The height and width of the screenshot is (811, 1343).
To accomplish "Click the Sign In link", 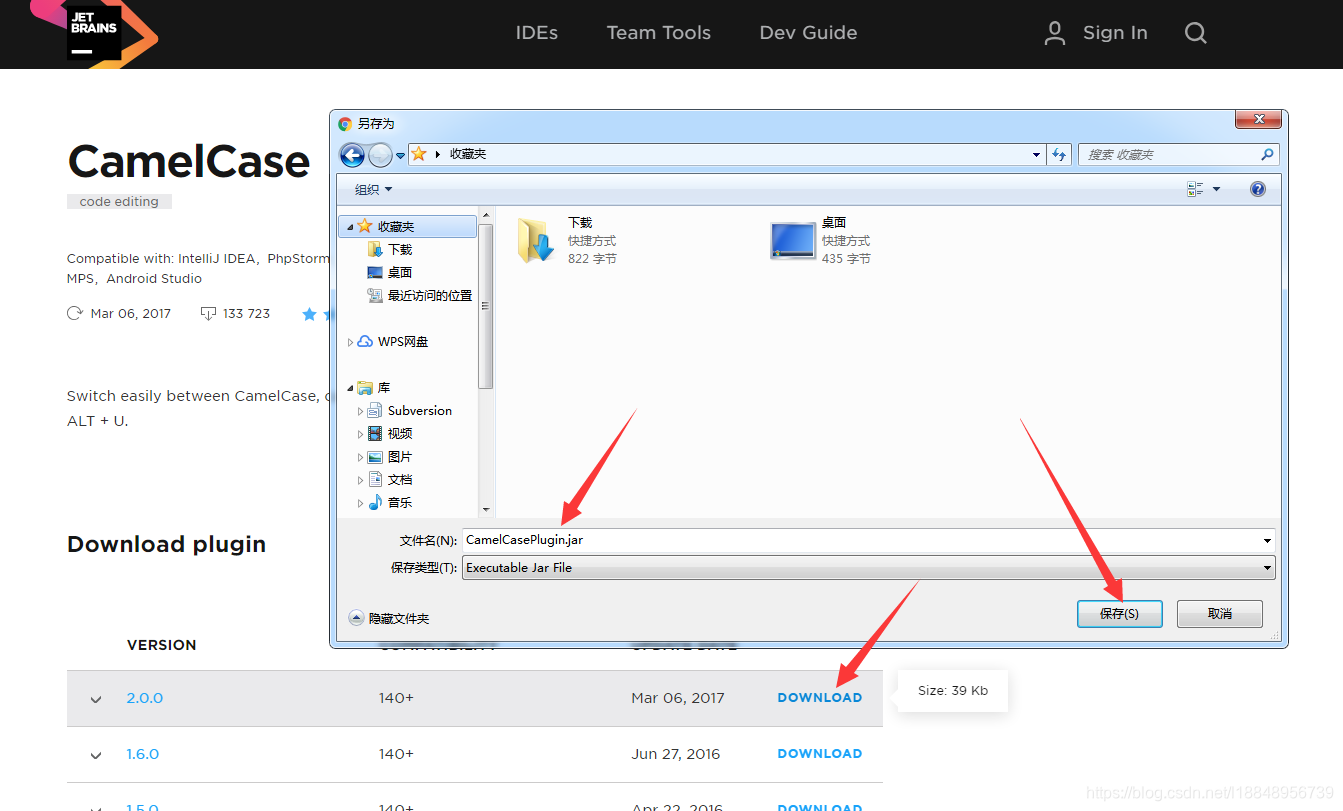I will coord(1115,33).
